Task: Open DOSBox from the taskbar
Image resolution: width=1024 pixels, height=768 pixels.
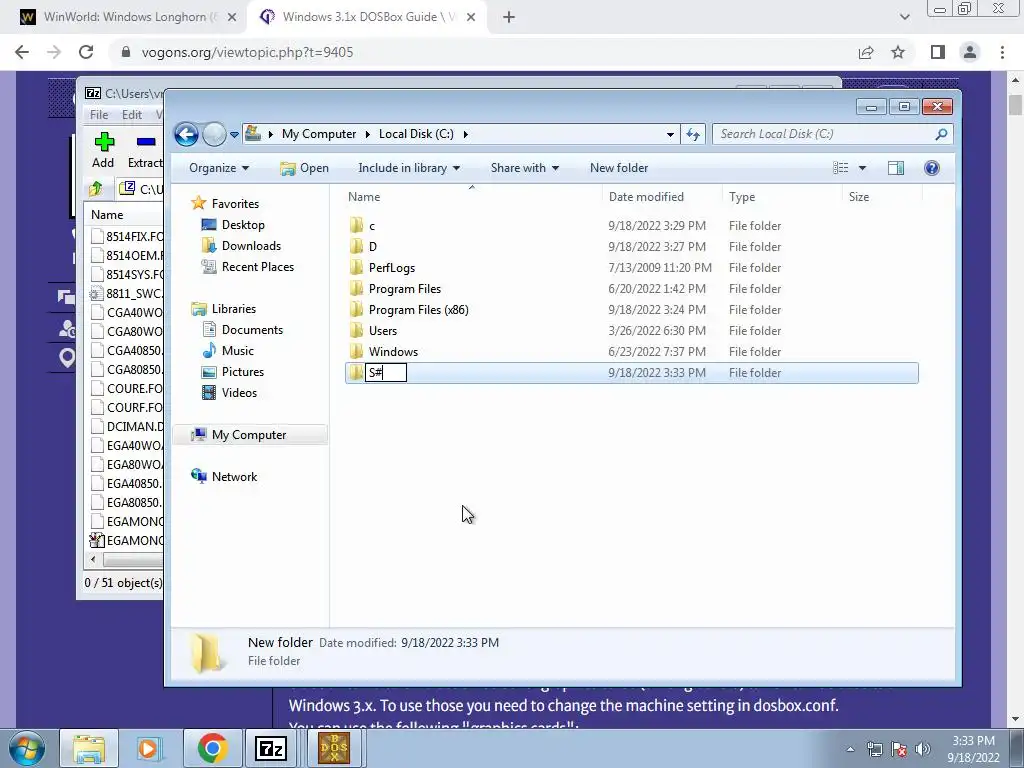Action: click(334, 748)
